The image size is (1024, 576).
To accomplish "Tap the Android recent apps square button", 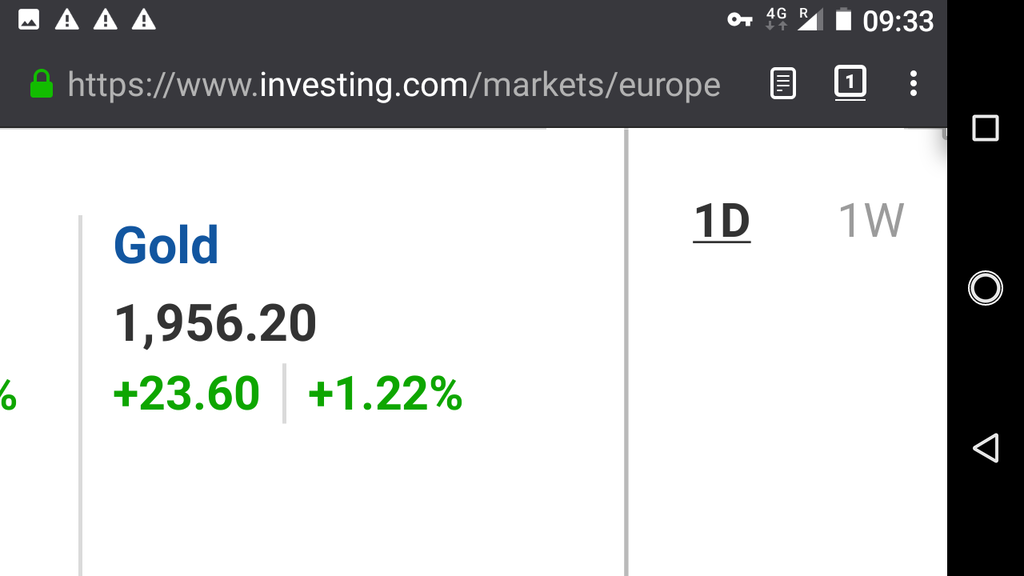I will click(985, 128).
